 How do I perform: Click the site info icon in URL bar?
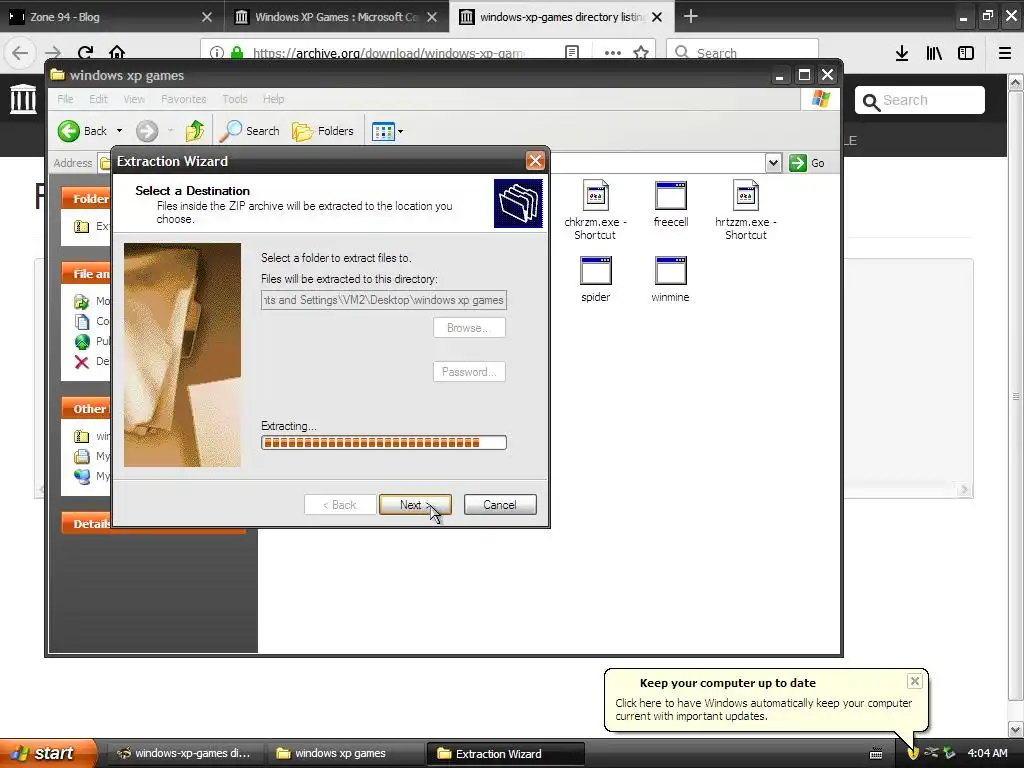coord(217,53)
